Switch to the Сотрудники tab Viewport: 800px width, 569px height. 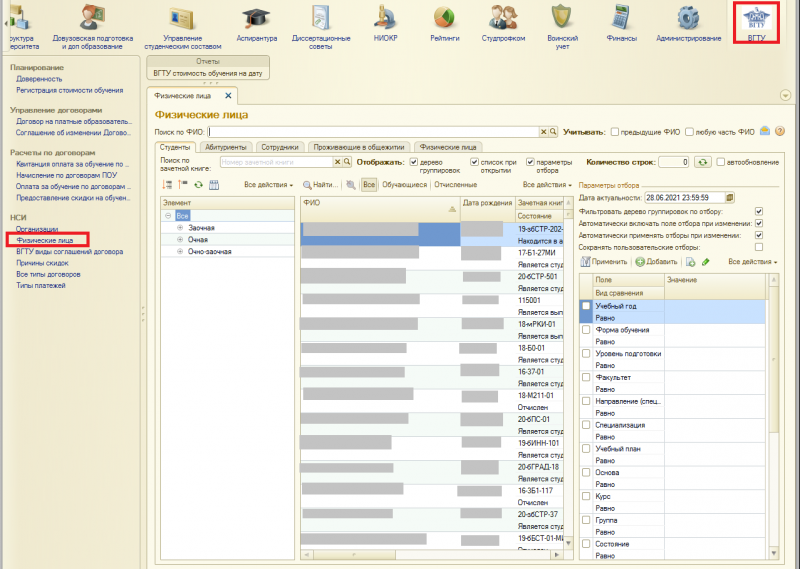280,147
